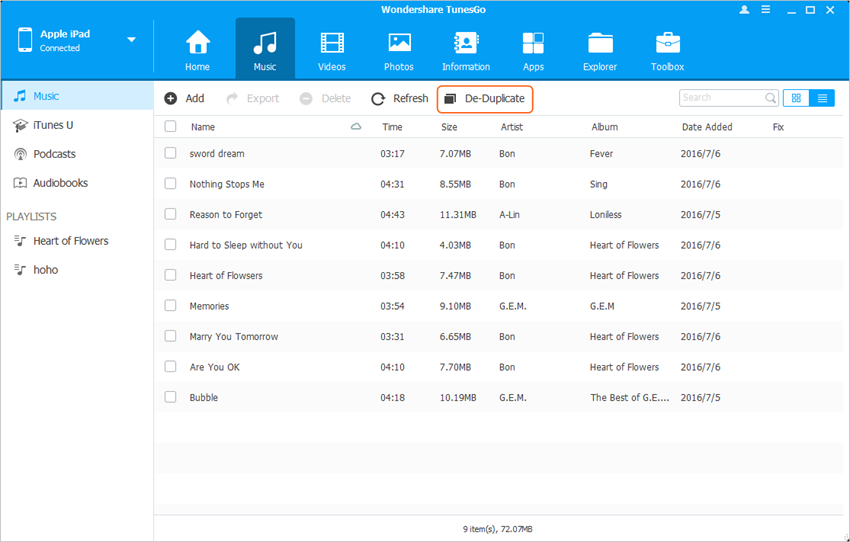This screenshot has height=542, width=850.
Task: Click the search magnifier icon
Action: (x=771, y=98)
